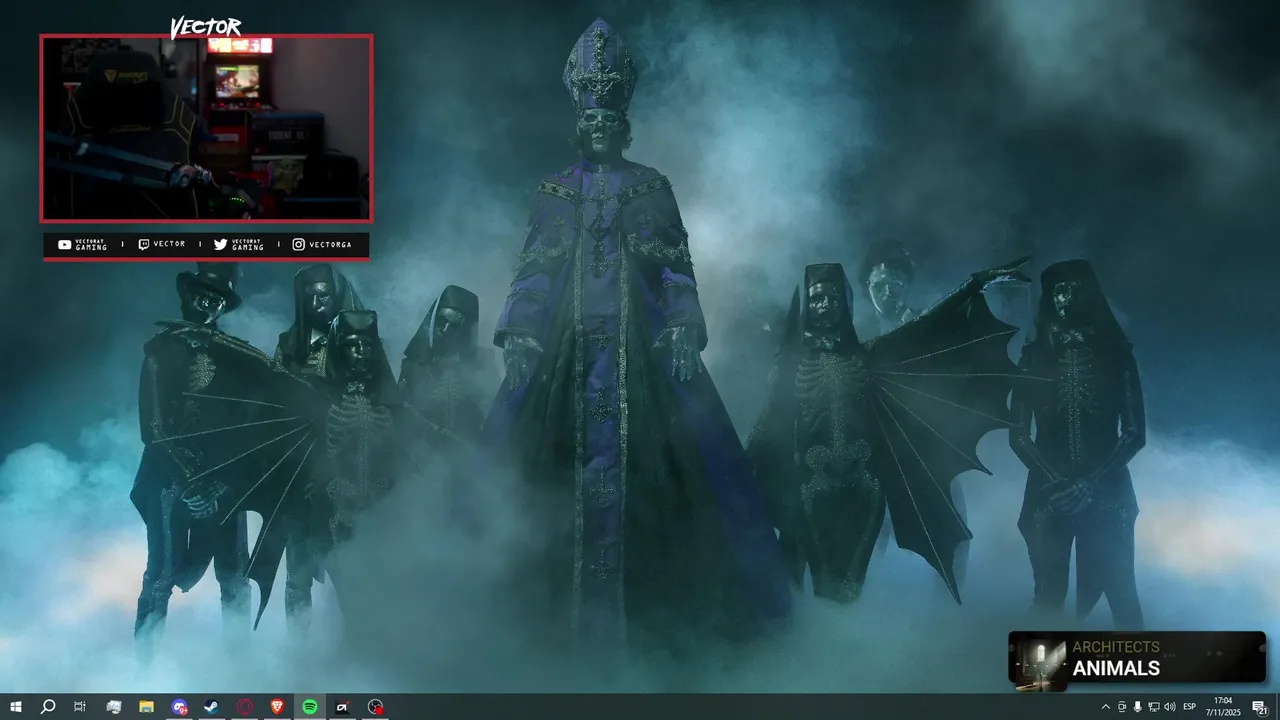Open taskbar icon between Task View and File Explorer

click(x=113, y=707)
